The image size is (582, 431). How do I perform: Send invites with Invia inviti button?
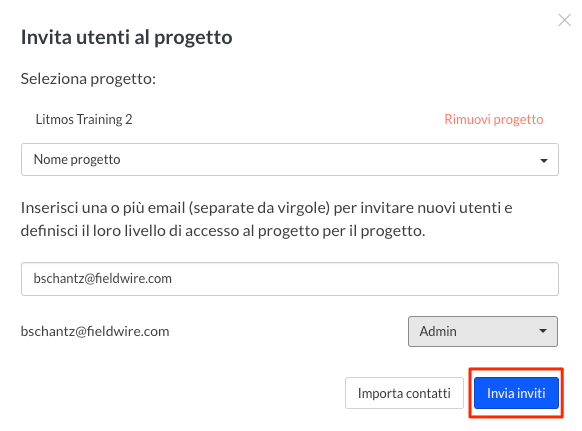516,393
